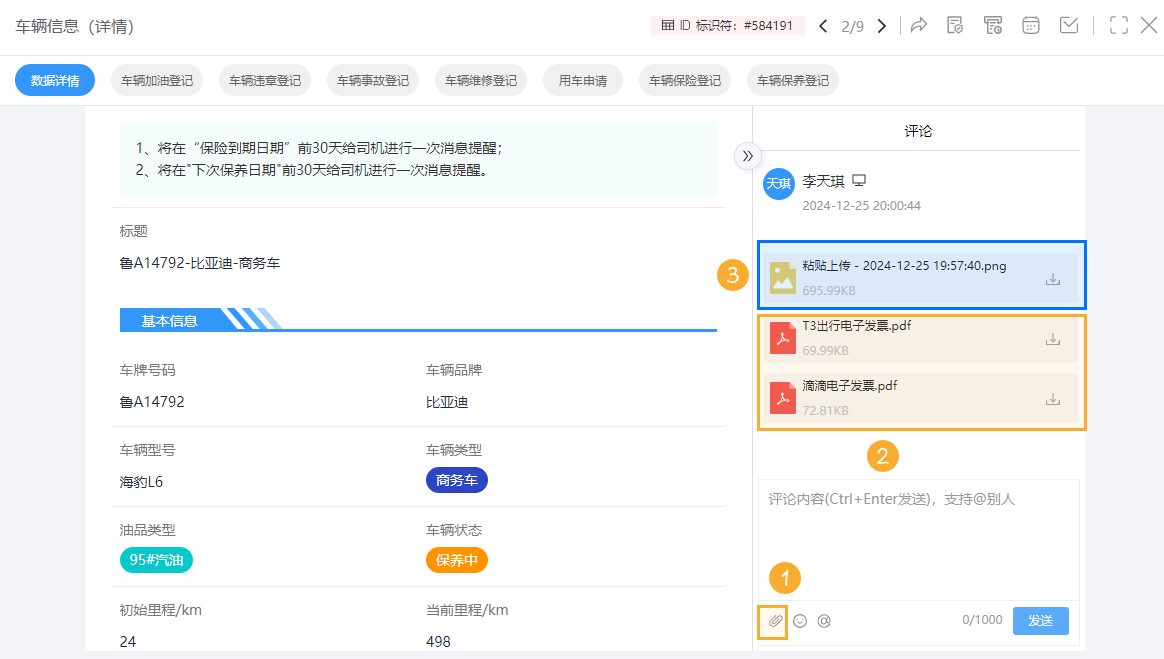Click the print/export icon in the toolbar
1164x659 pixels.
(x=993, y=25)
